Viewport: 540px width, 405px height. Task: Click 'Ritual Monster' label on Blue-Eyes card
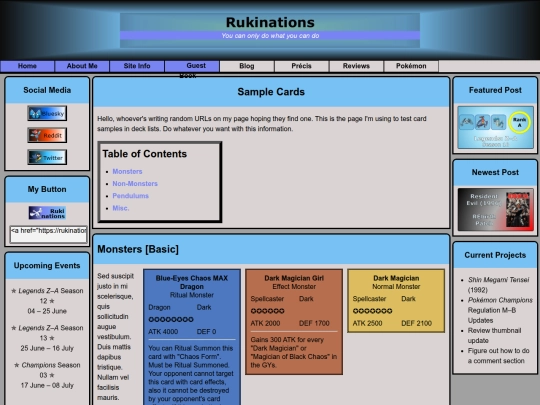[191, 295]
